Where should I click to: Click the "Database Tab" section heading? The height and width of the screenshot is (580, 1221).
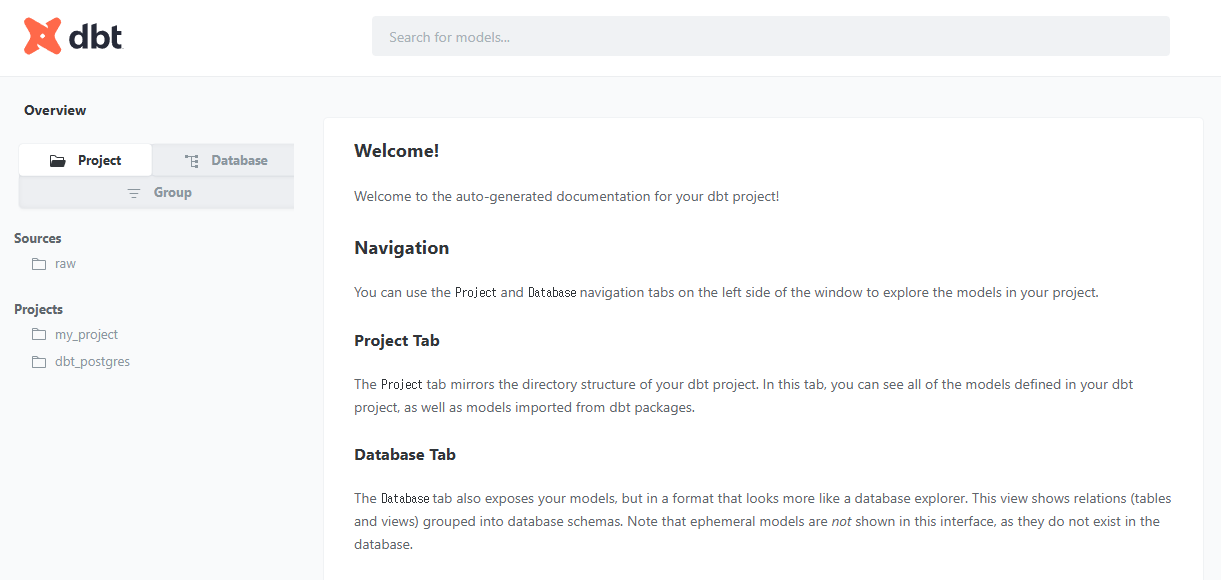coord(404,454)
